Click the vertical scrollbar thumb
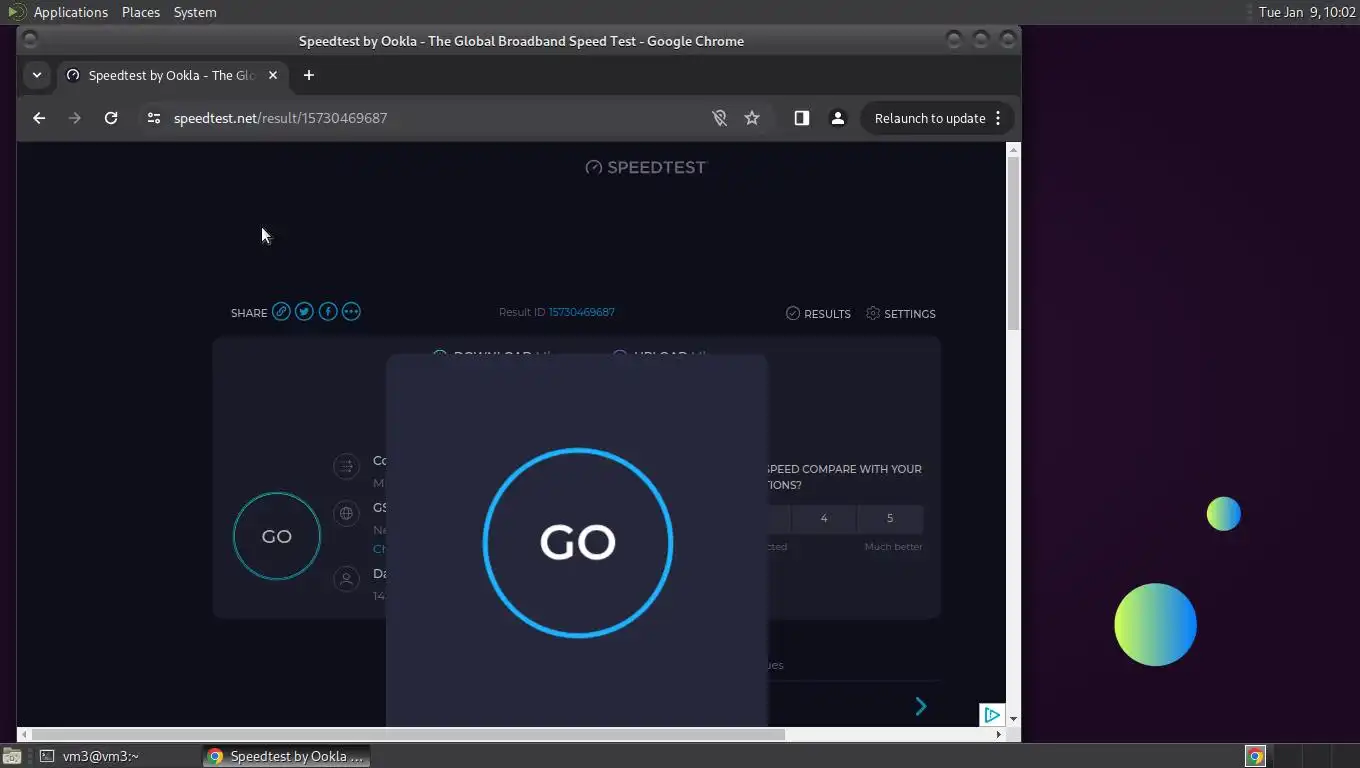1360x768 pixels. coord(1013,244)
